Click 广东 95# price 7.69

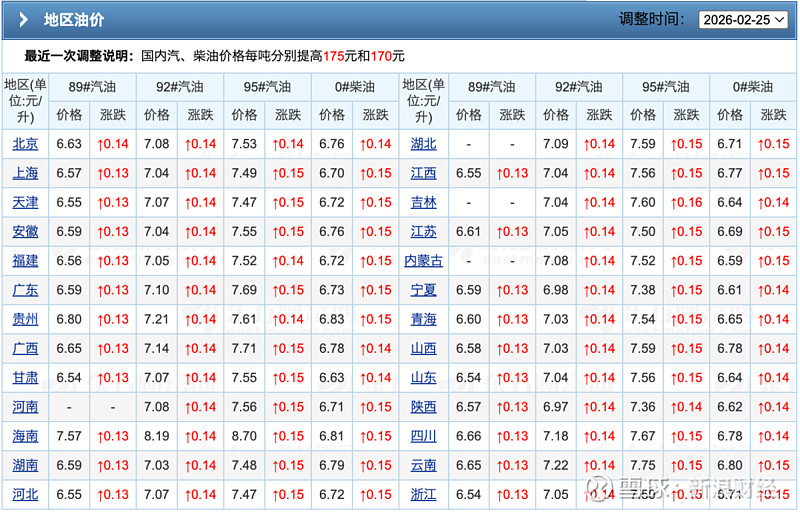tap(244, 290)
